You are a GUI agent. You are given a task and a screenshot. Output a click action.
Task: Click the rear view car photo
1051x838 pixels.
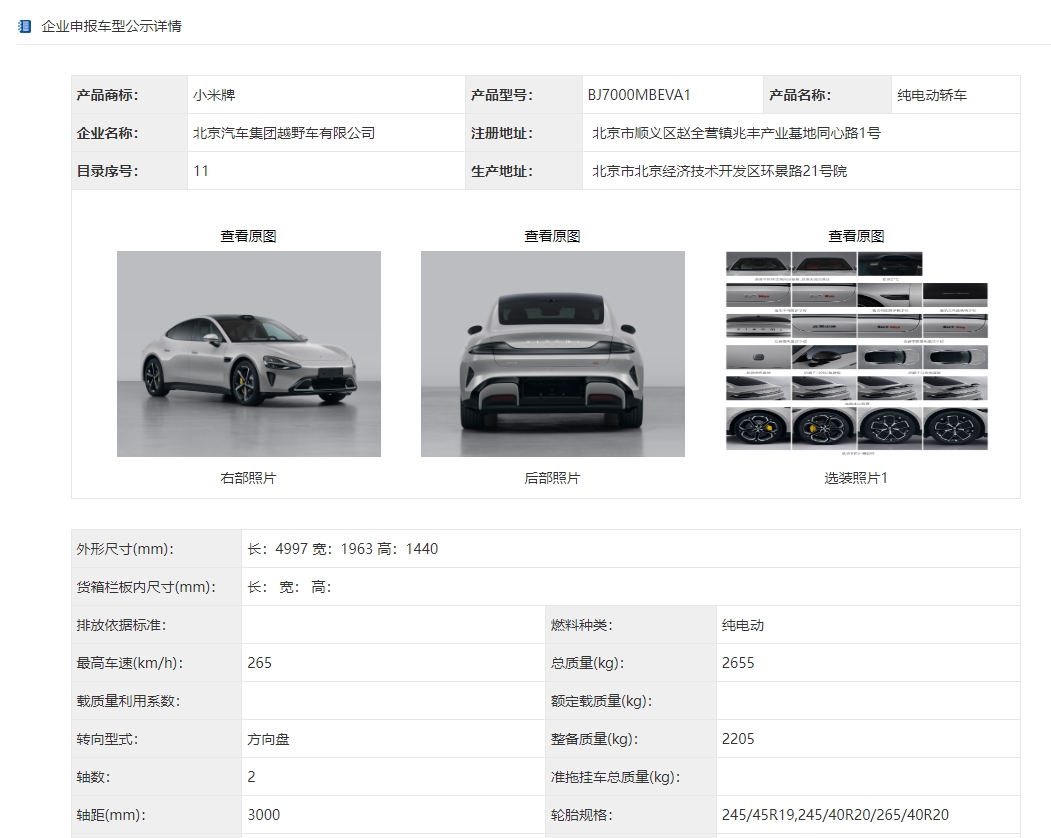coord(552,353)
